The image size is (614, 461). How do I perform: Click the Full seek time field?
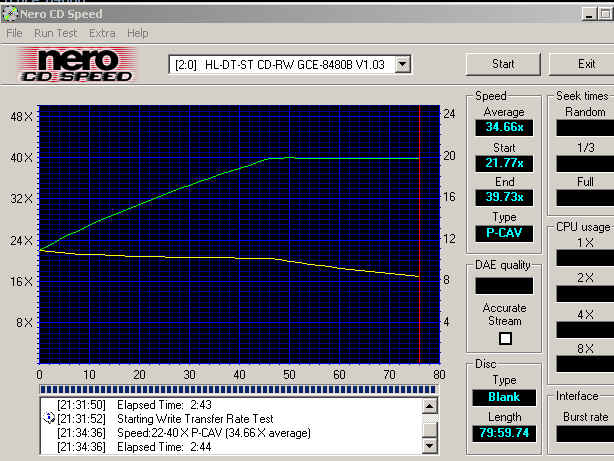[585, 198]
